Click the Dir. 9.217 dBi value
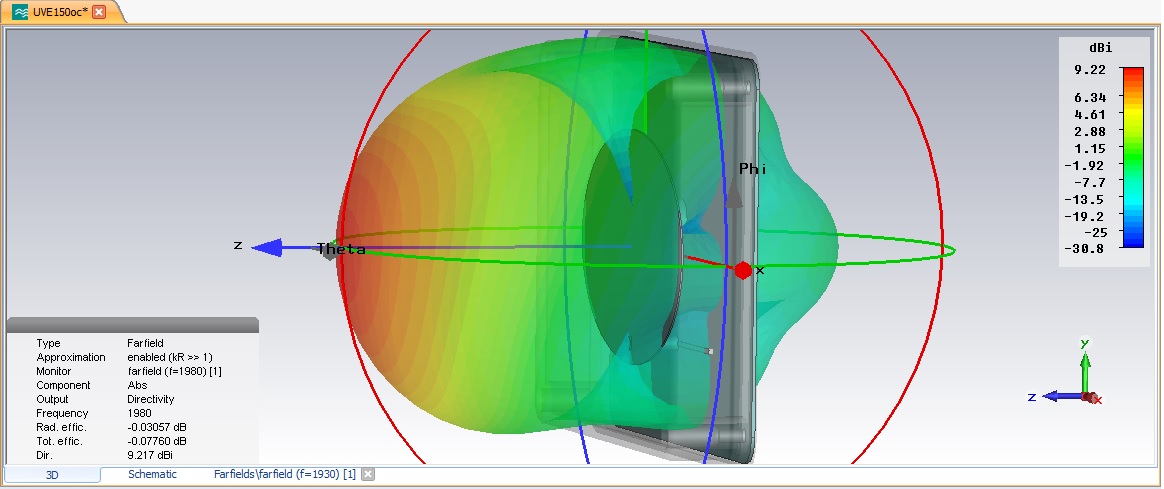Screen dimensions: 1164x489 151,455
